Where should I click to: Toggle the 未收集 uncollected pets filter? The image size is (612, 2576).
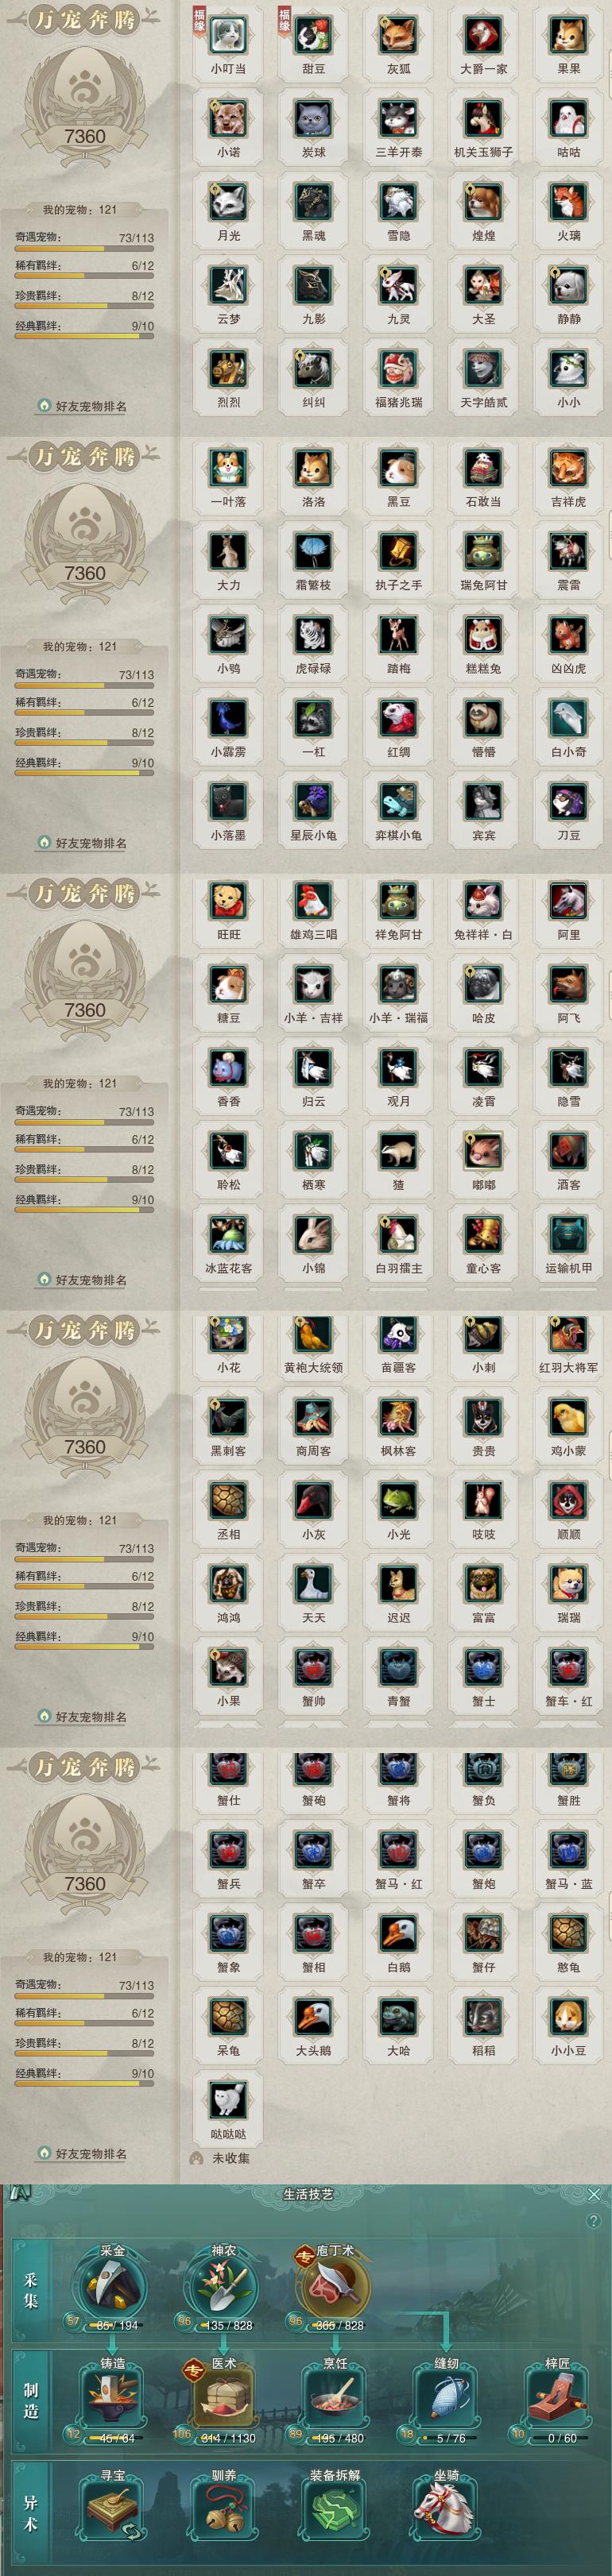220,2158
